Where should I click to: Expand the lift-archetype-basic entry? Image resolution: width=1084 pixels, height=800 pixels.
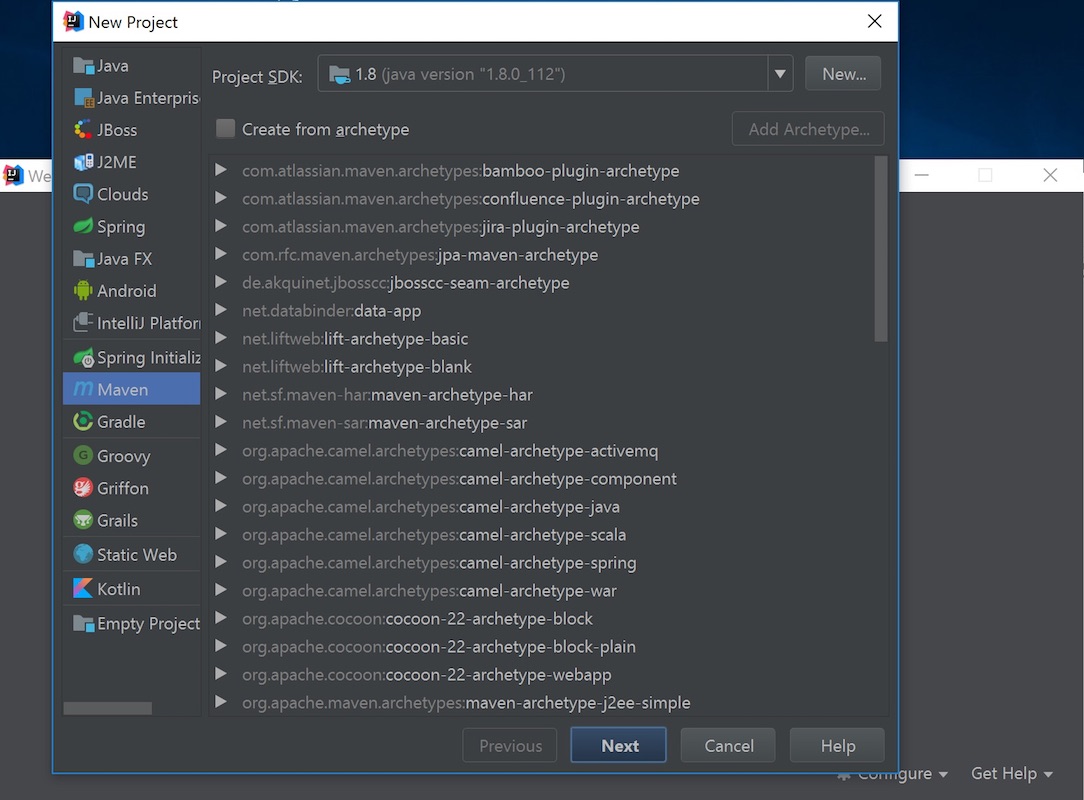click(221, 337)
